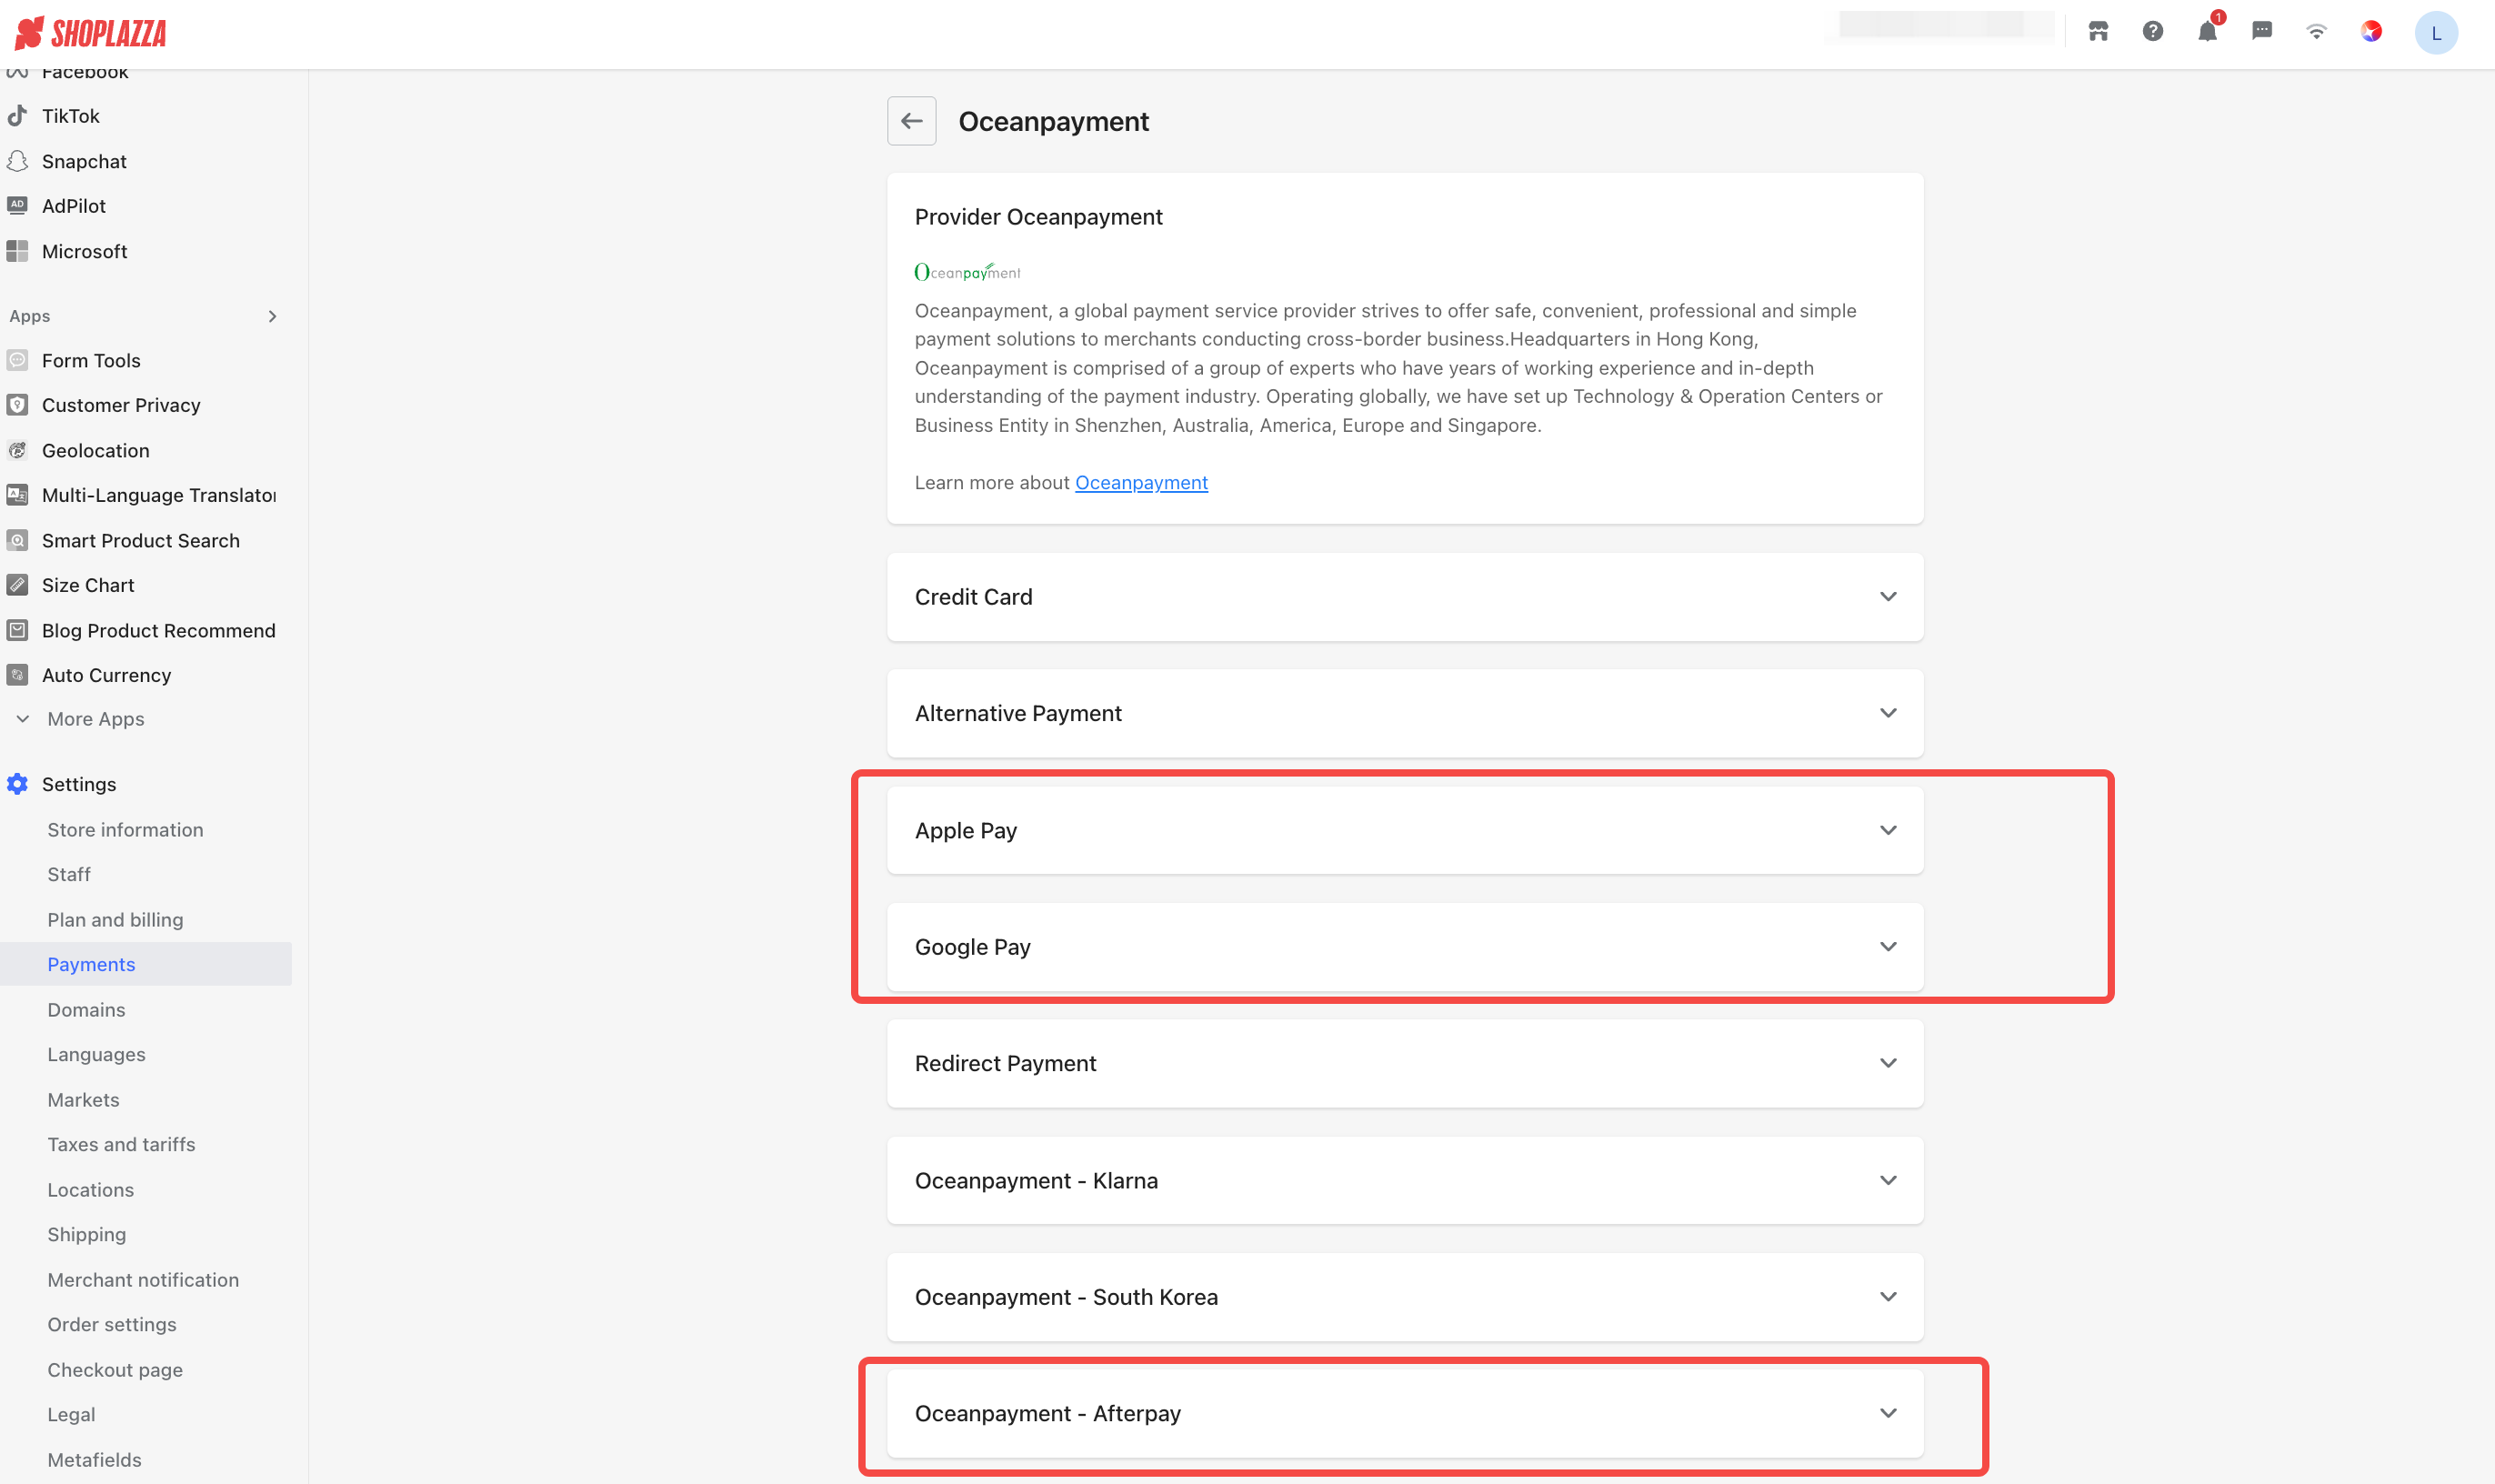The width and height of the screenshot is (2495, 1484).
Task: Open Metafields settings
Action: tap(94, 1460)
